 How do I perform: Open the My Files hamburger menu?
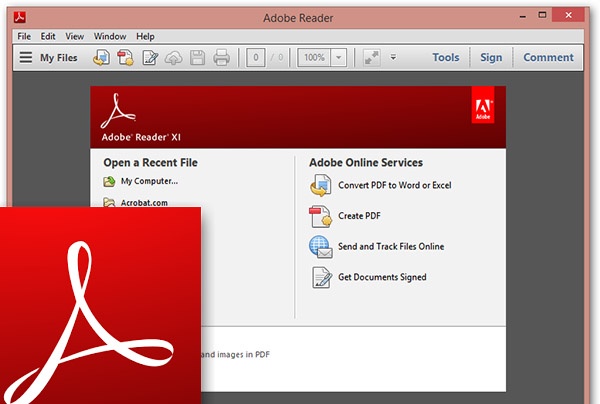[x=26, y=58]
